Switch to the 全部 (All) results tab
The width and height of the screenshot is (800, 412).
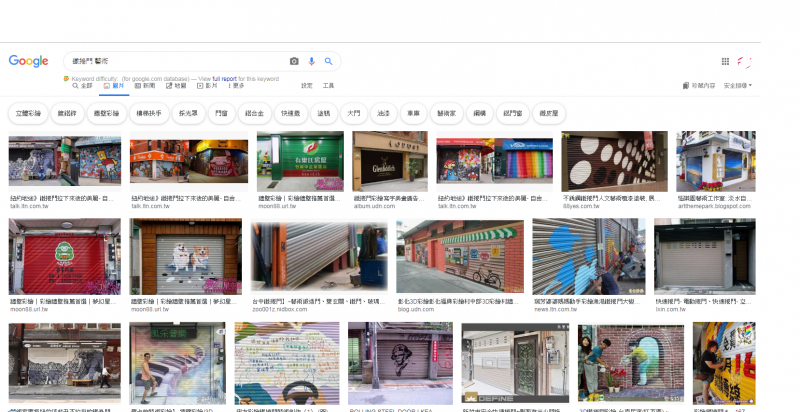(x=82, y=86)
